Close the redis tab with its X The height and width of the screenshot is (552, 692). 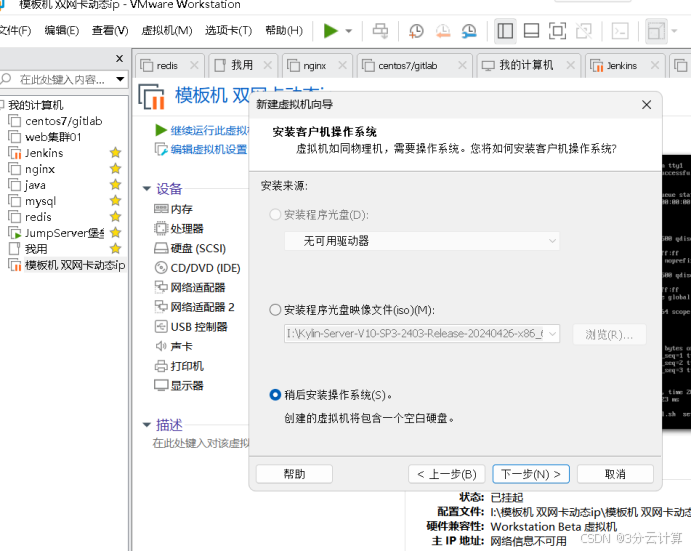pos(194,66)
